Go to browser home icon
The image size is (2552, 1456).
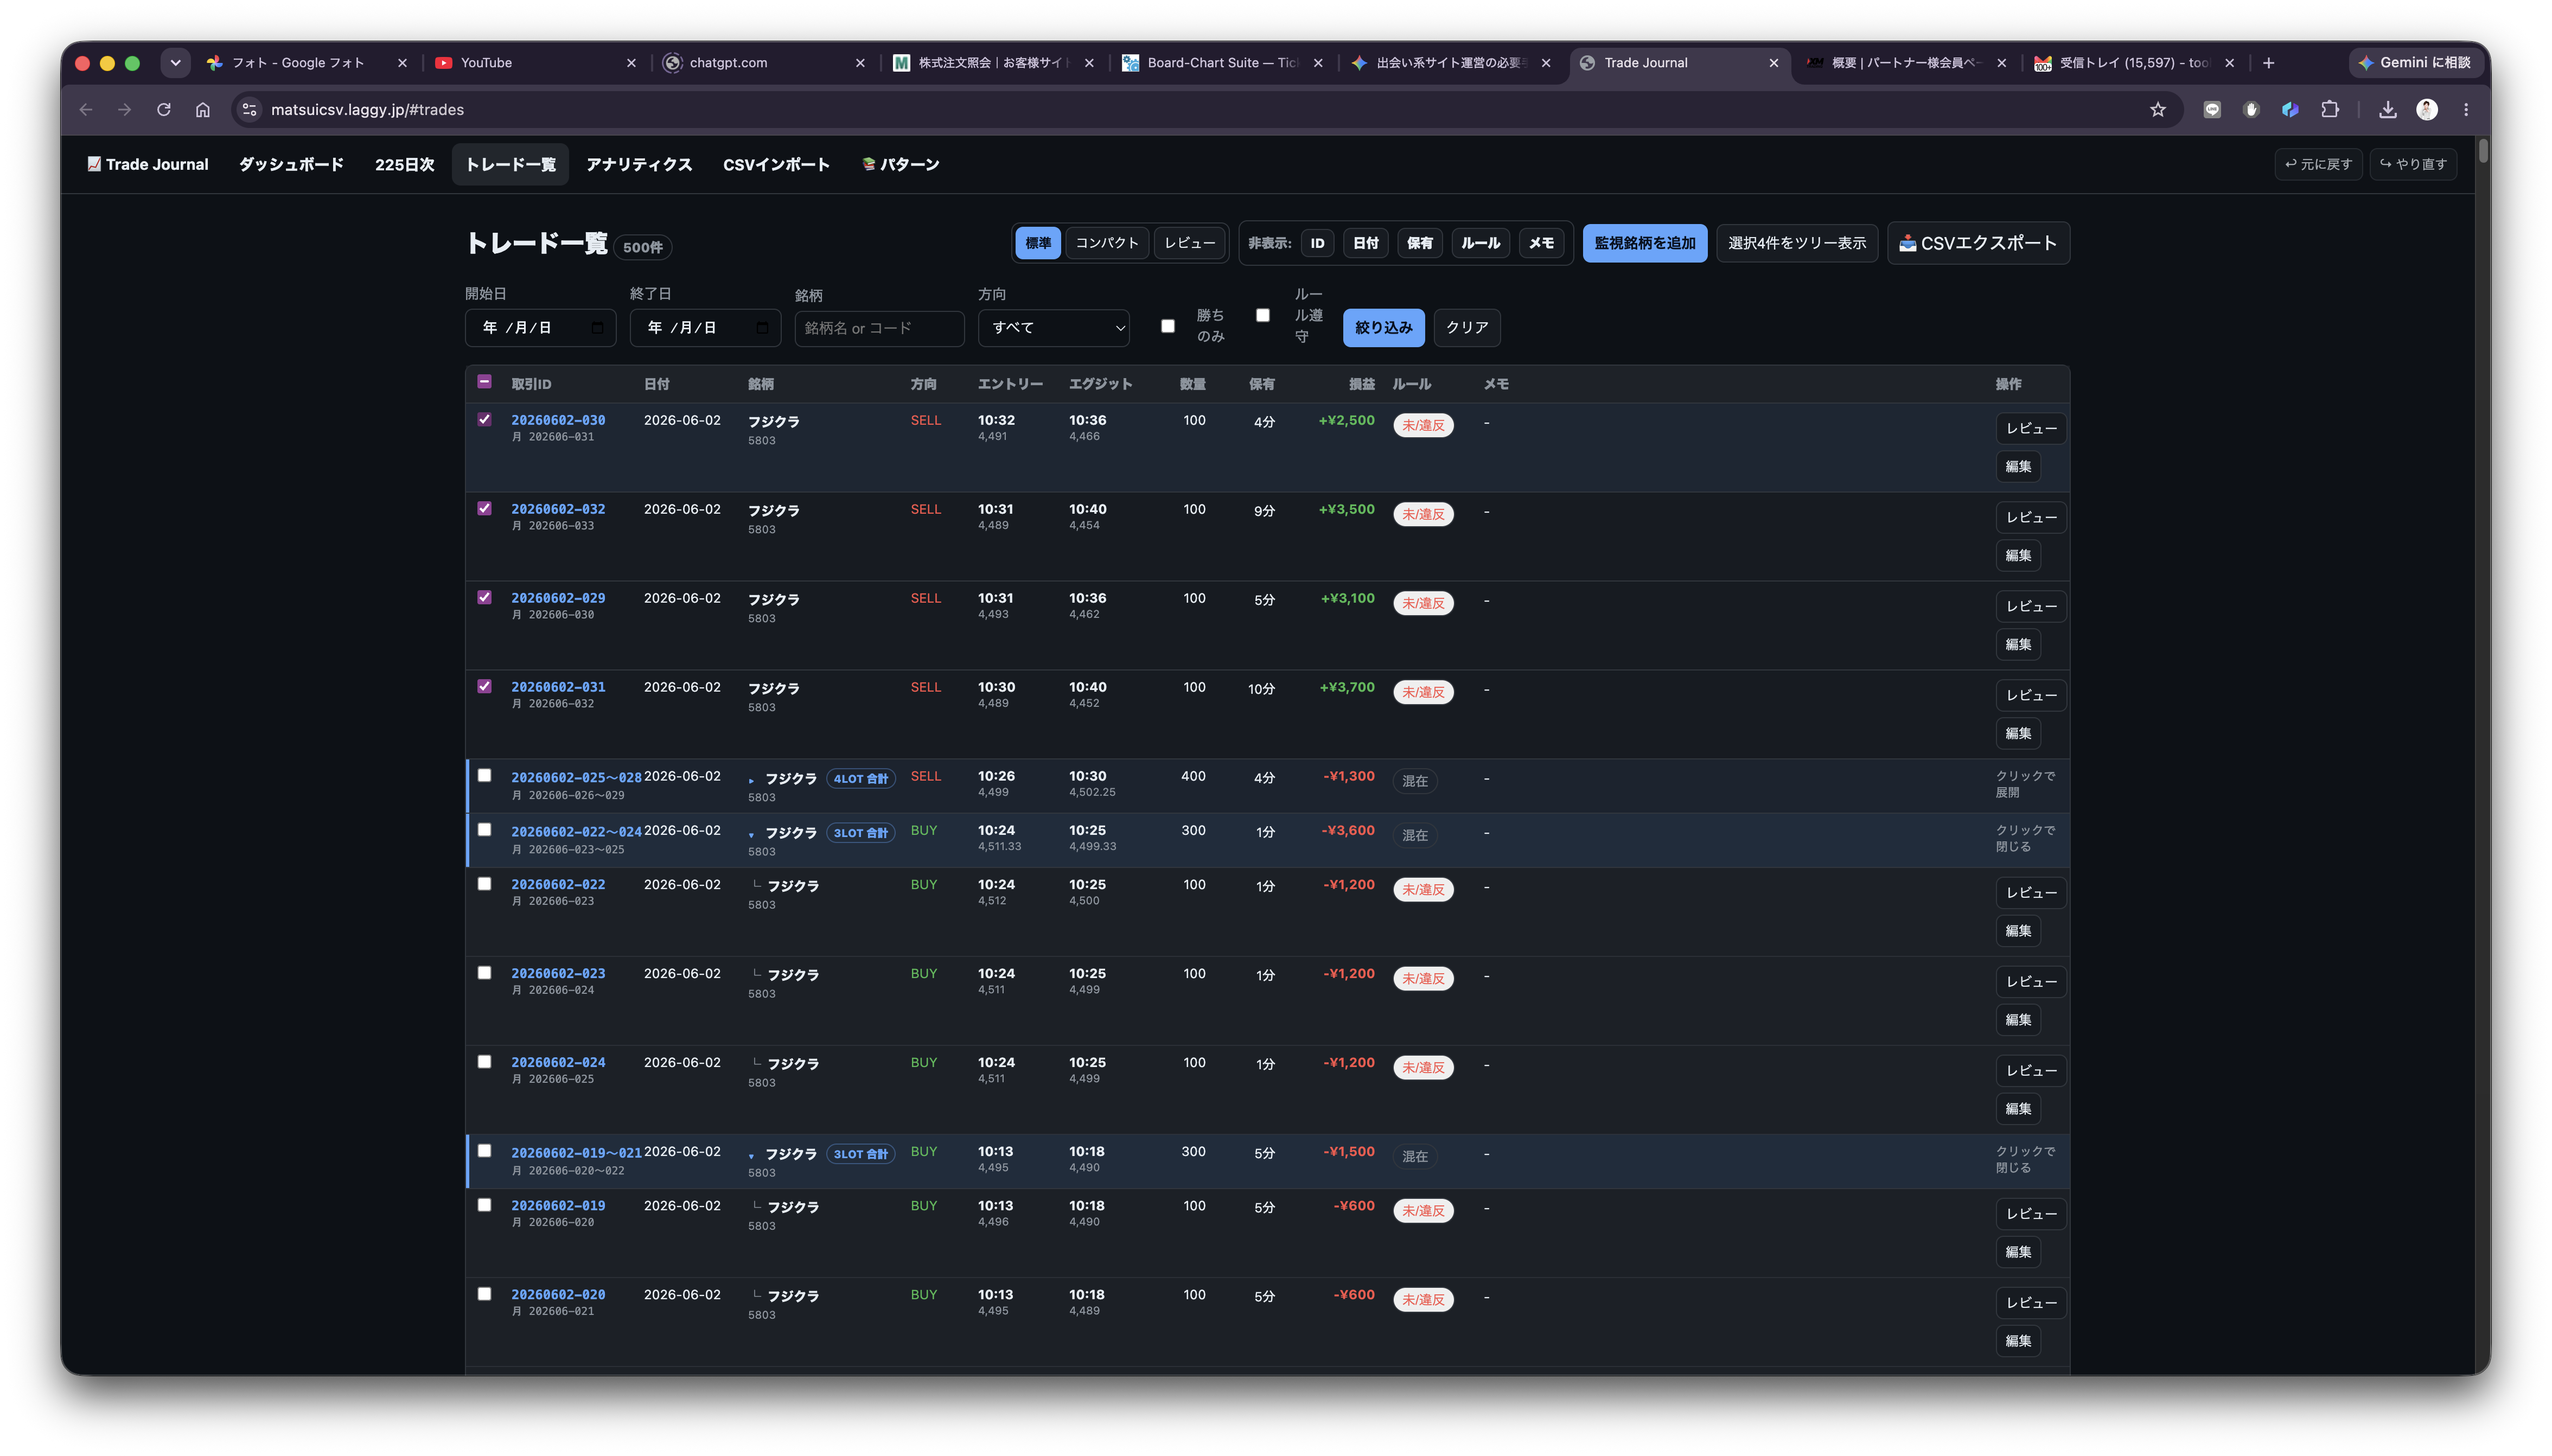point(203,110)
